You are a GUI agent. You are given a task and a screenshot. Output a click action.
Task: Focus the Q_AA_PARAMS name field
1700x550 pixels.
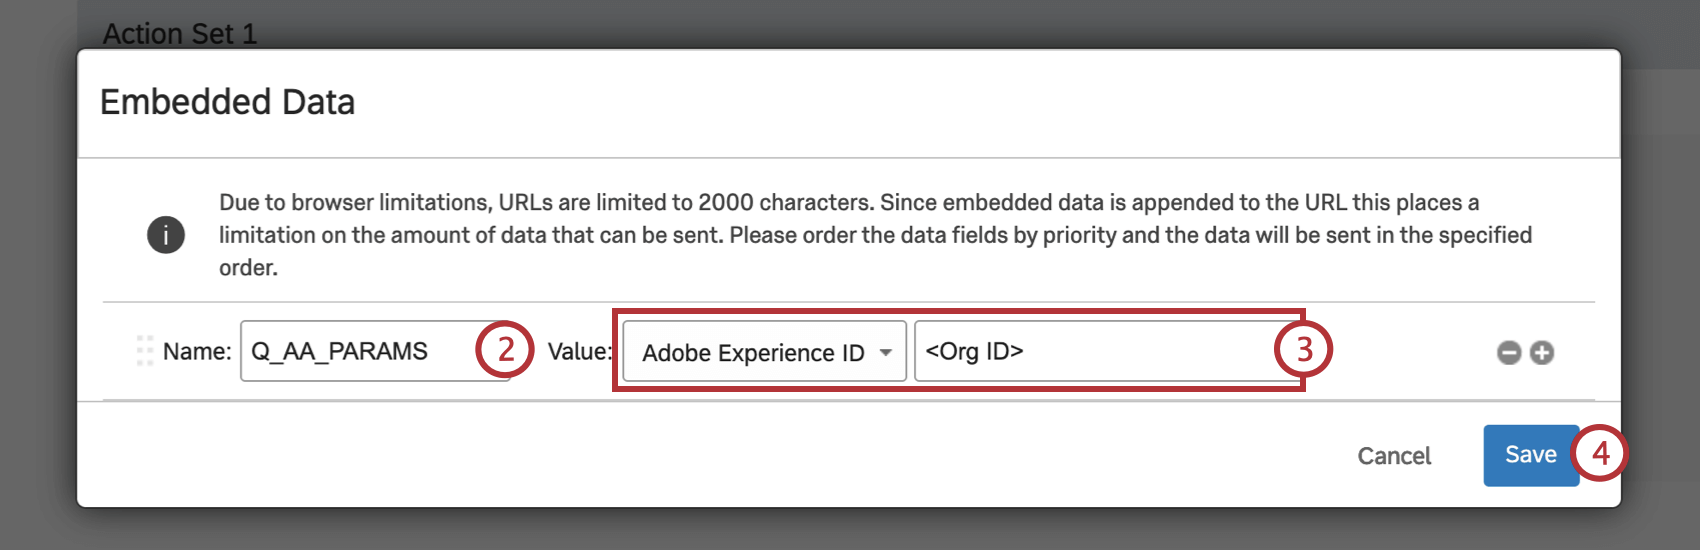pos(355,351)
